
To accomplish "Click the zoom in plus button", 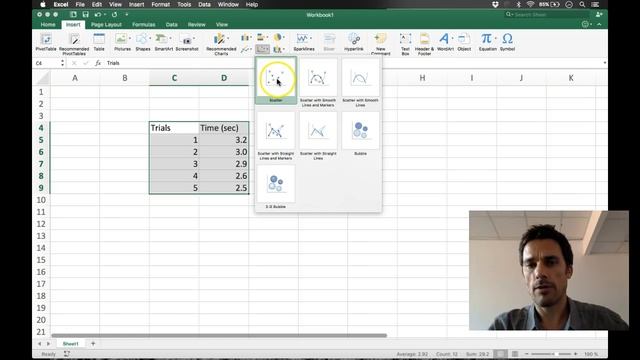I will coord(576,354).
